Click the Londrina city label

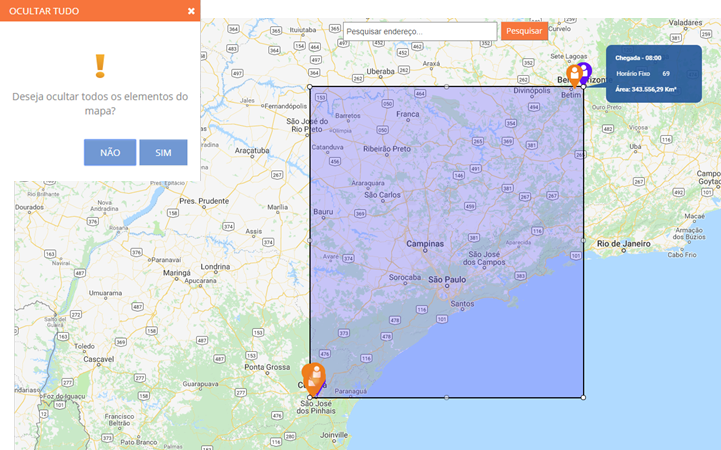point(215,267)
